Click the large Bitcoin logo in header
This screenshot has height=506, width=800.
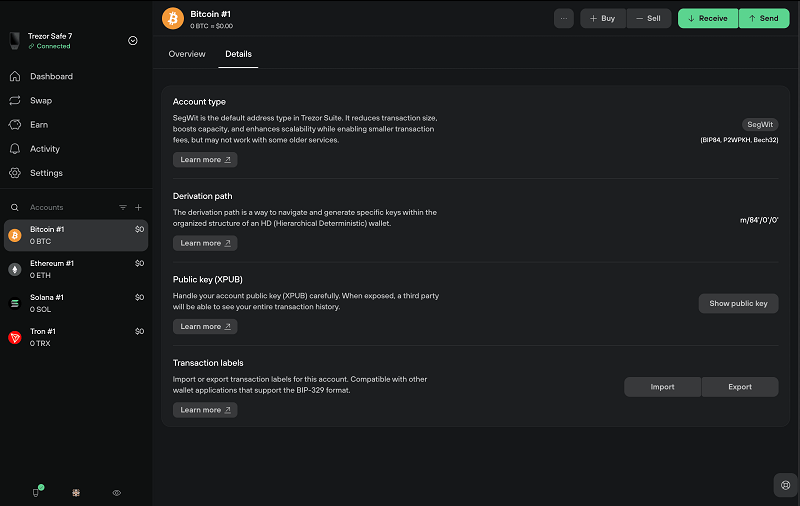173,19
